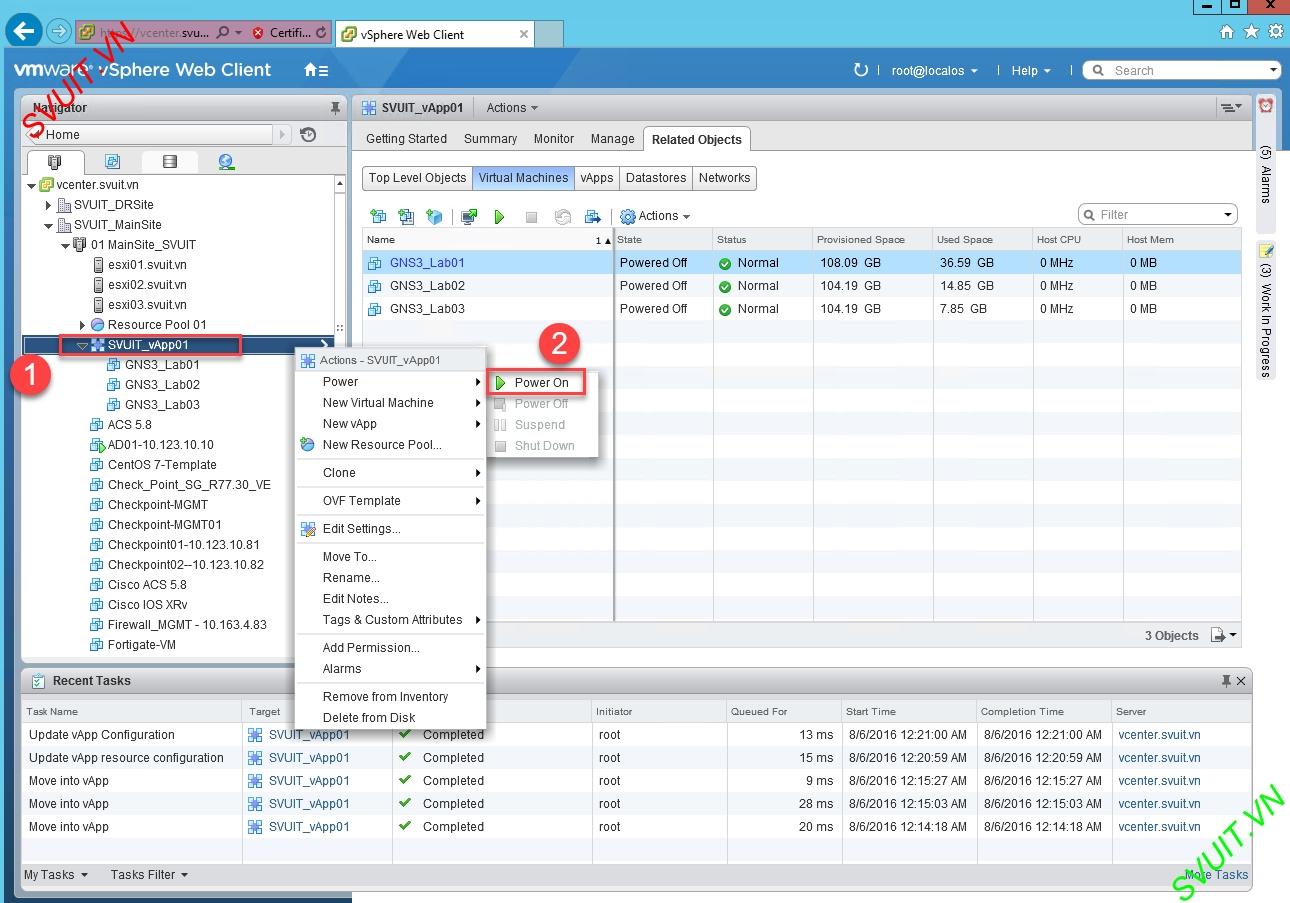The image size is (1290, 903).
Task: Open VM console from the toolbar
Action: [x=469, y=216]
